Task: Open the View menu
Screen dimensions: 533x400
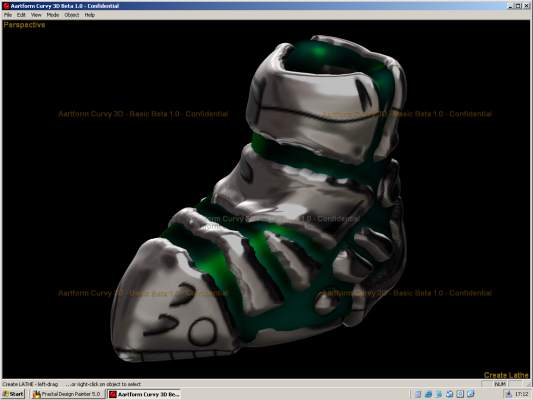Action: tap(36, 15)
